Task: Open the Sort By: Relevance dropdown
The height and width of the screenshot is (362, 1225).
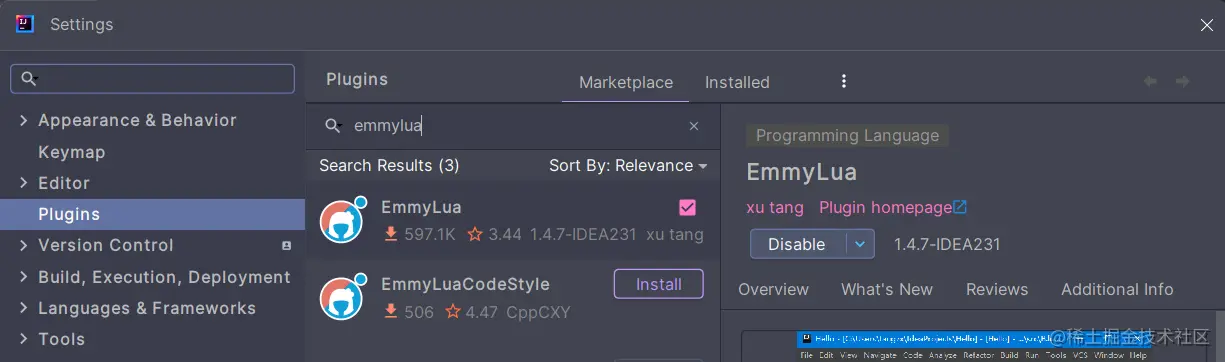Action: click(628, 165)
